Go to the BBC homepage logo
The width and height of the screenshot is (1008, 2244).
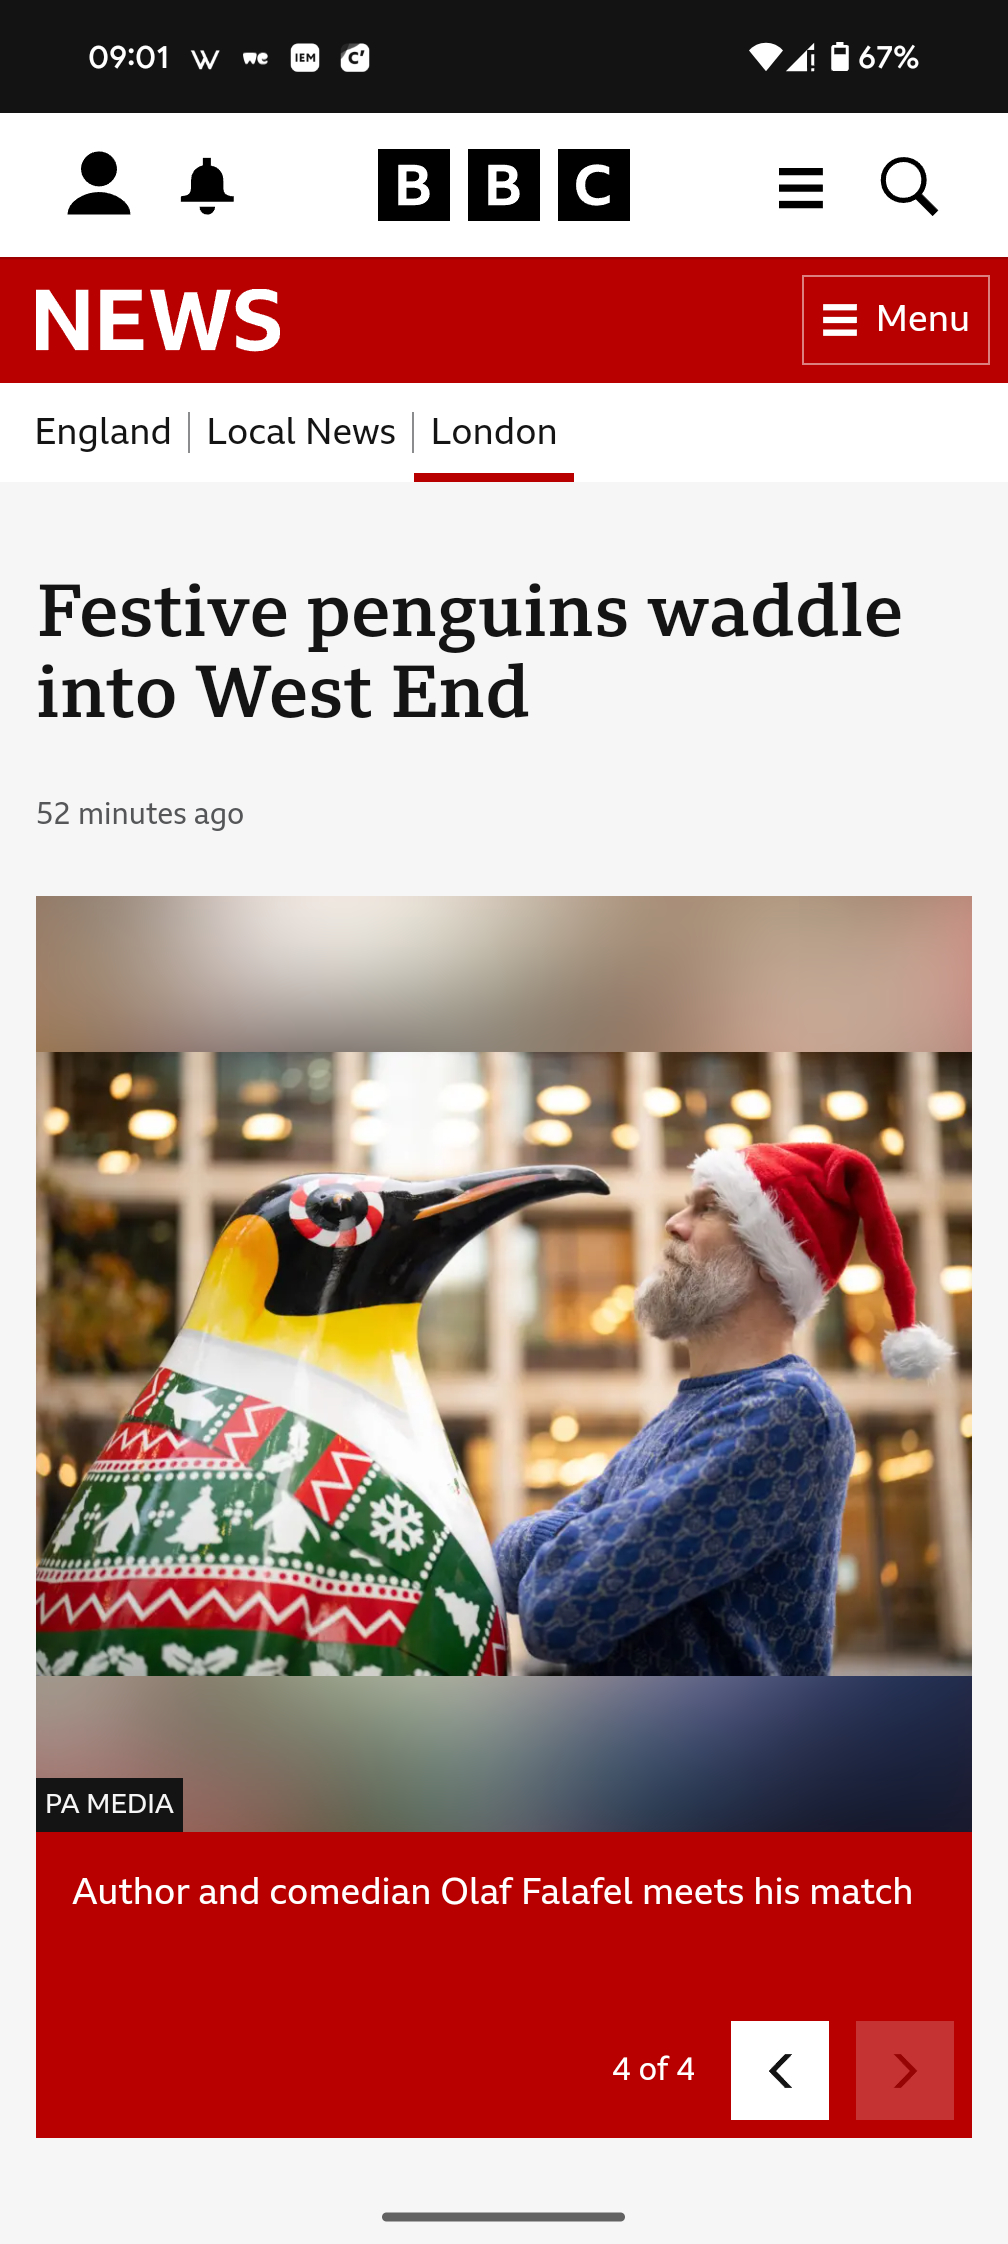click(504, 185)
